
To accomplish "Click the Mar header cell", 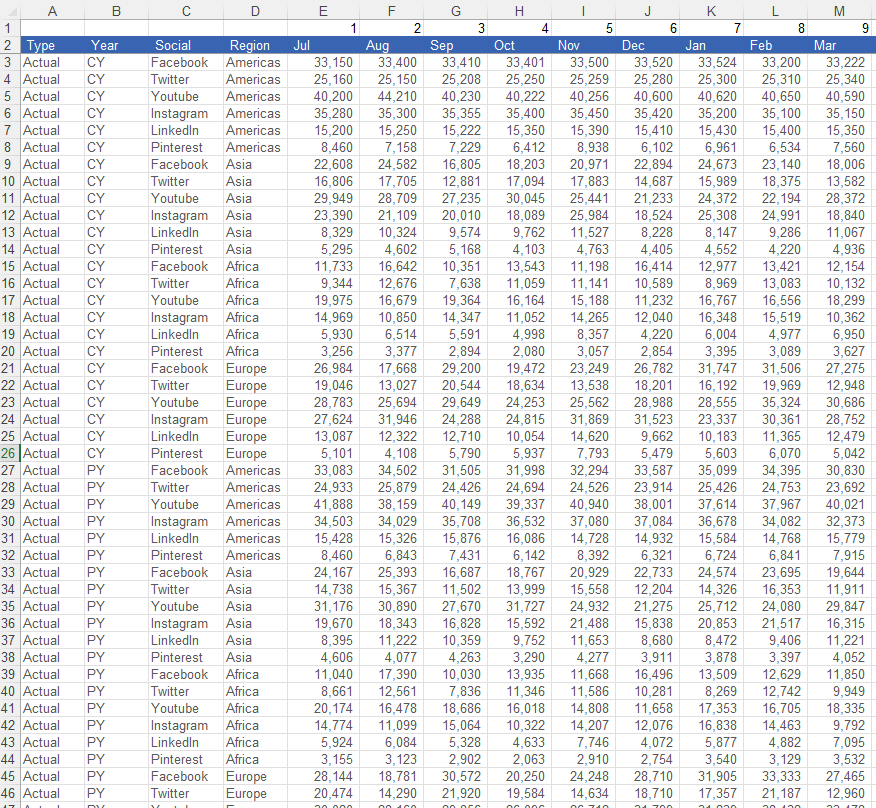I will (x=840, y=45).
